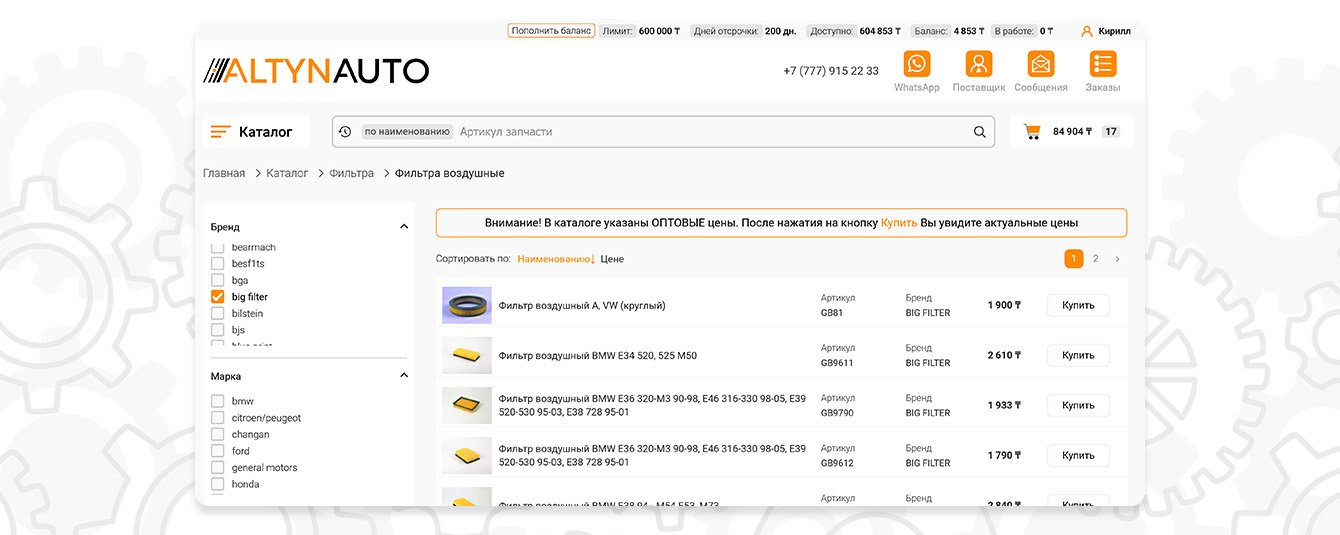The height and width of the screenshot is (535, 1340).
Task: Click Пополнить баланс button
Action: click(551, 31)
